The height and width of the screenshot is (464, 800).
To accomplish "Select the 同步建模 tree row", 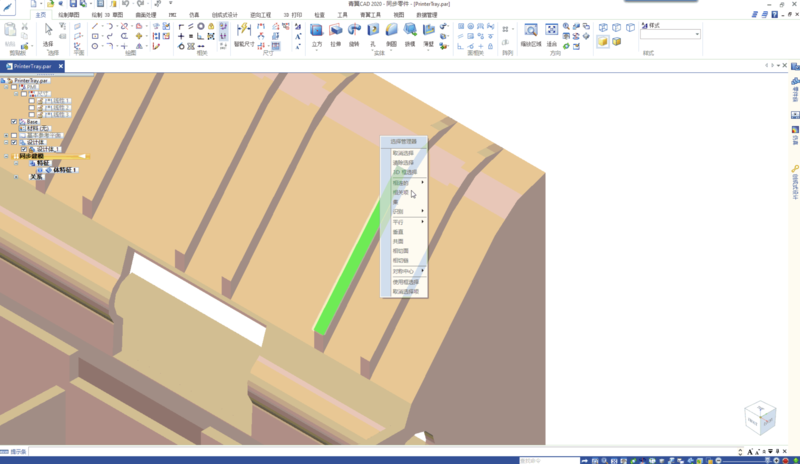I will tap(51, 156).
